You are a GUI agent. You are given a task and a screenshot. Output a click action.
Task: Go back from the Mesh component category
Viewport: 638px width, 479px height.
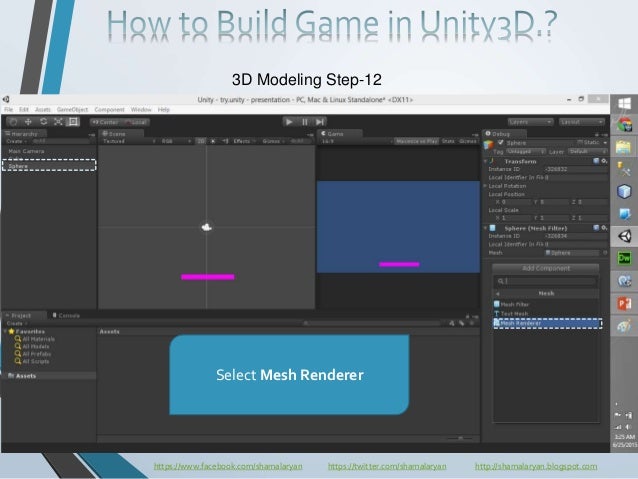[x=497, y=293]
